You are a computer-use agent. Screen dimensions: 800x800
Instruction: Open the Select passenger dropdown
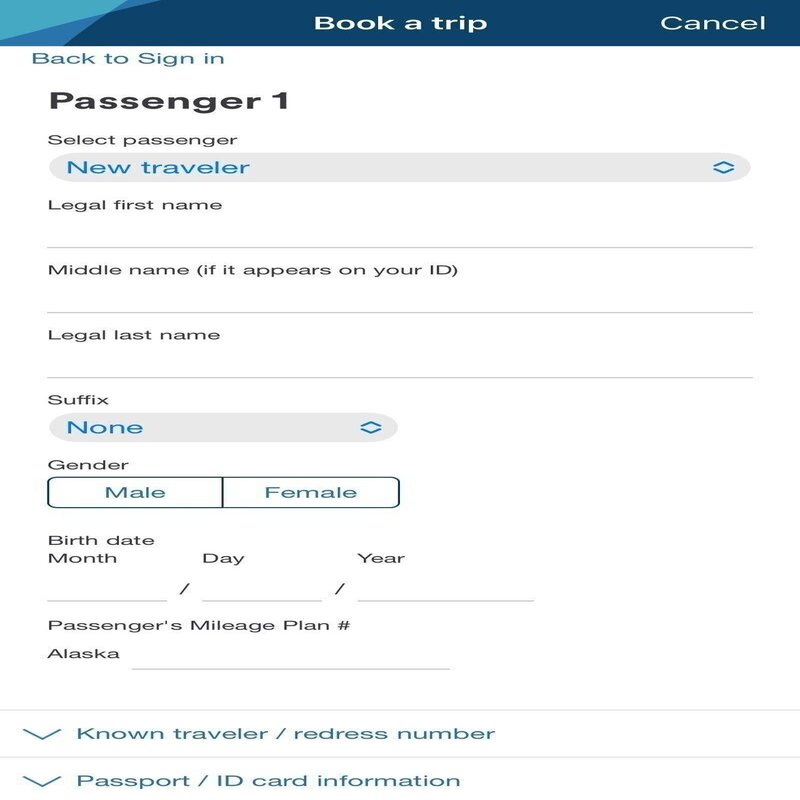398,168
